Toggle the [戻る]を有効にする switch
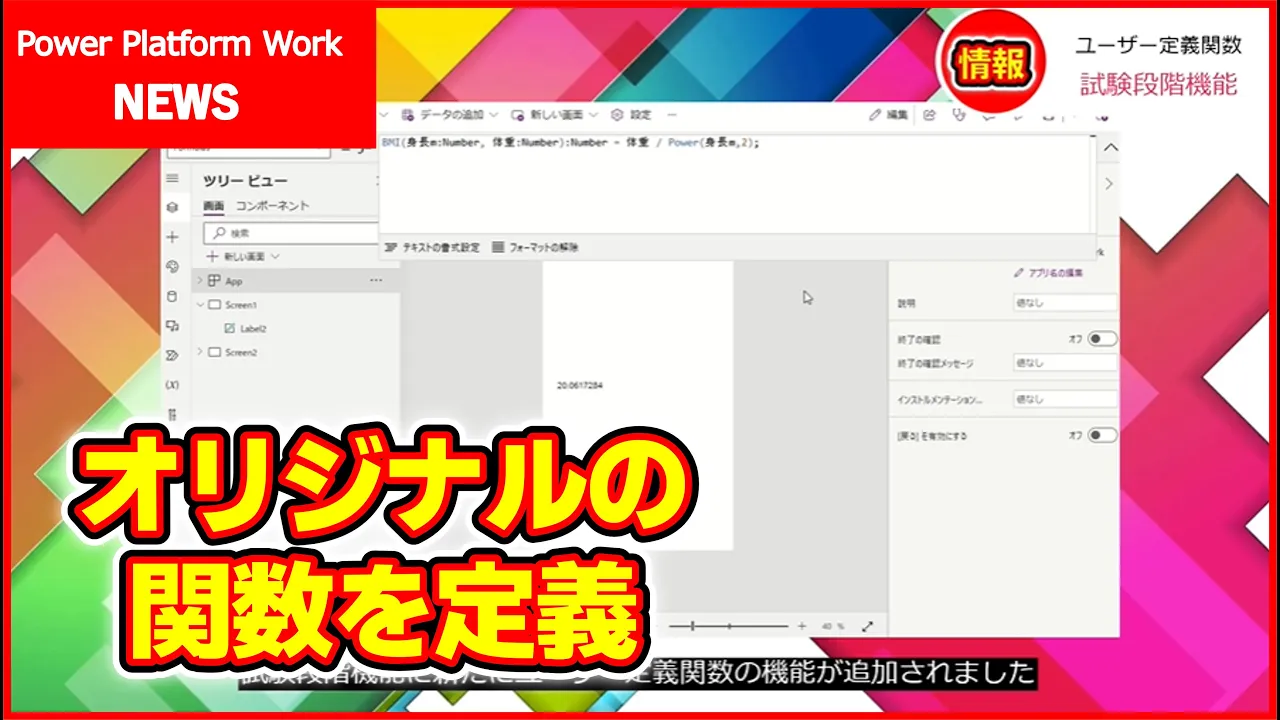This screenshot has width=1280, height=720. [1102, 435]
